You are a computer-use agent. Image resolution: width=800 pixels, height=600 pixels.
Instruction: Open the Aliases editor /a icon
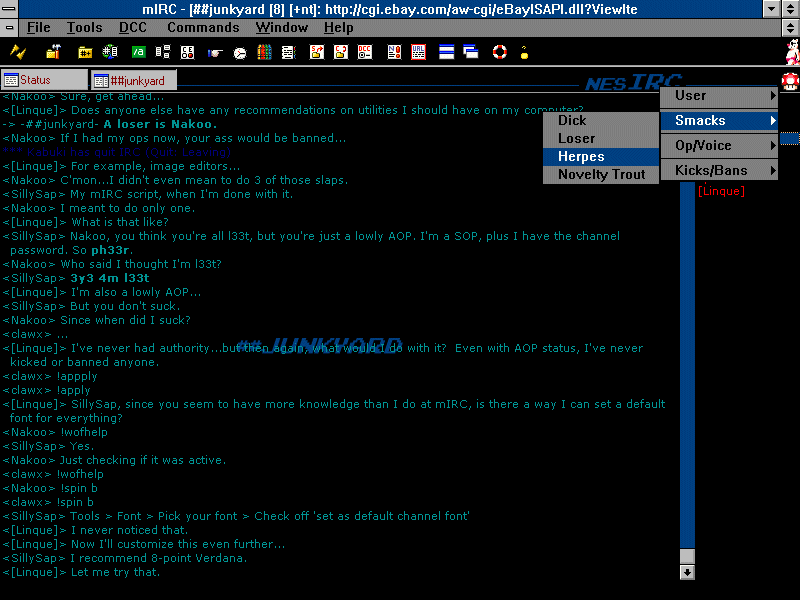tap(138, 52)
